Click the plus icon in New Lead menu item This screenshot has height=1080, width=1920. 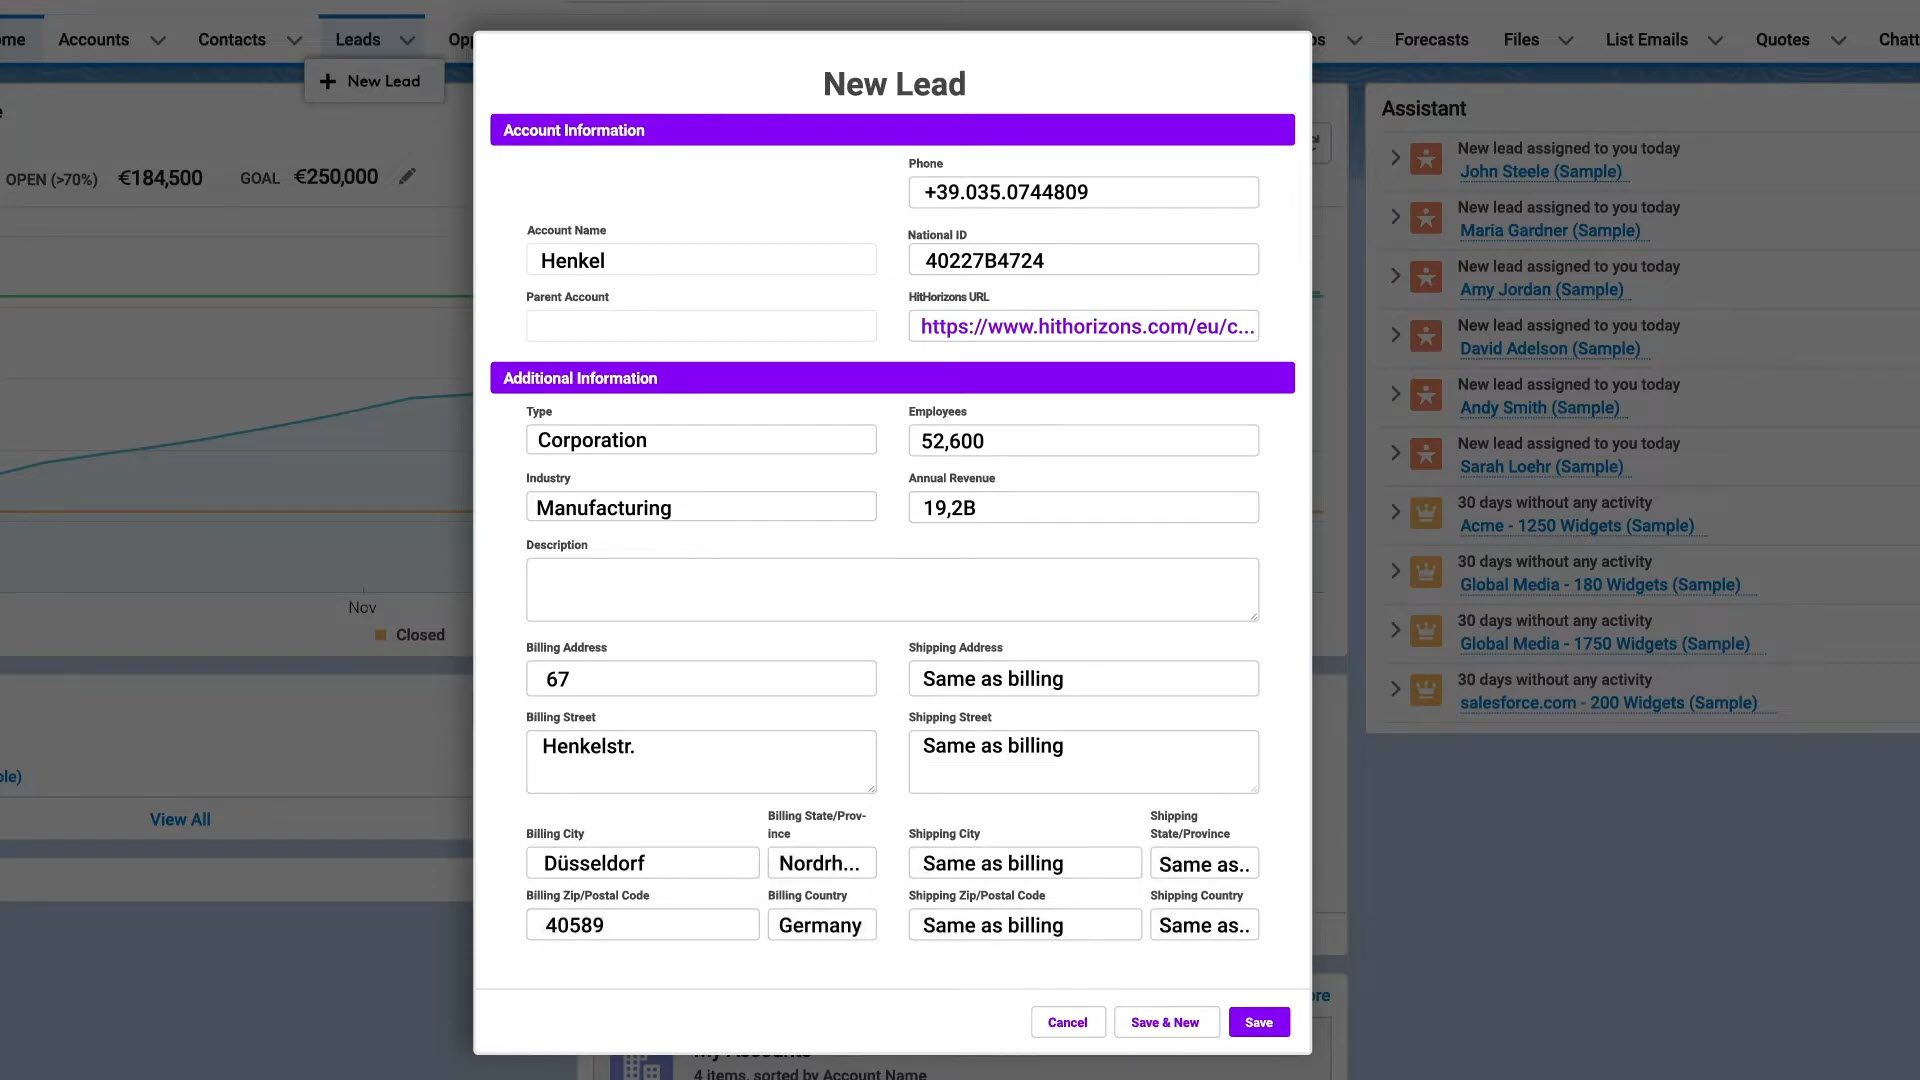tap(327, 81)
